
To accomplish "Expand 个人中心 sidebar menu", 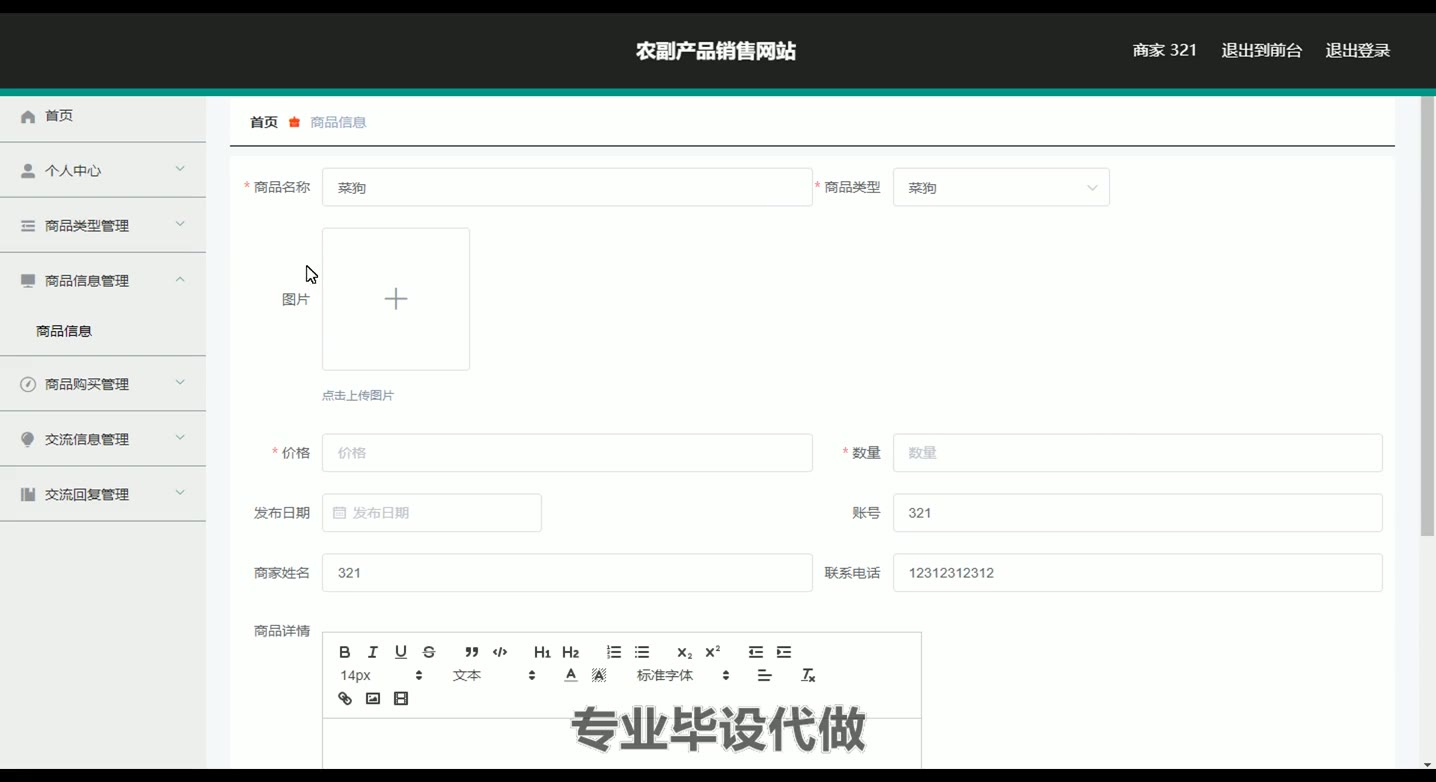I will (103, 170).
